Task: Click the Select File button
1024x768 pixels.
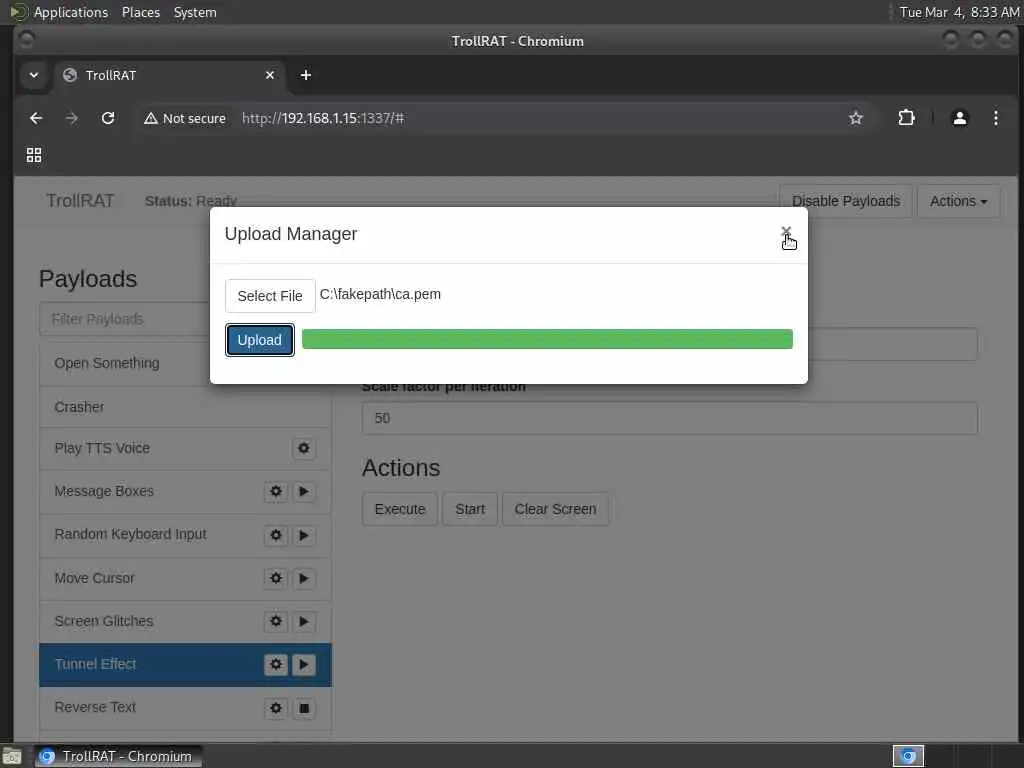Action: [270, 296]
